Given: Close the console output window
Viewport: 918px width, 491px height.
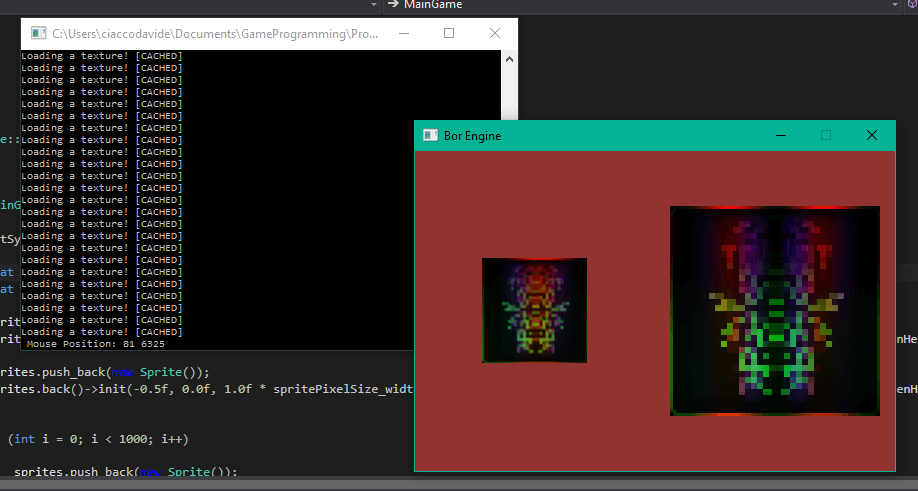Looking at the screenshot, I should 494,34.
